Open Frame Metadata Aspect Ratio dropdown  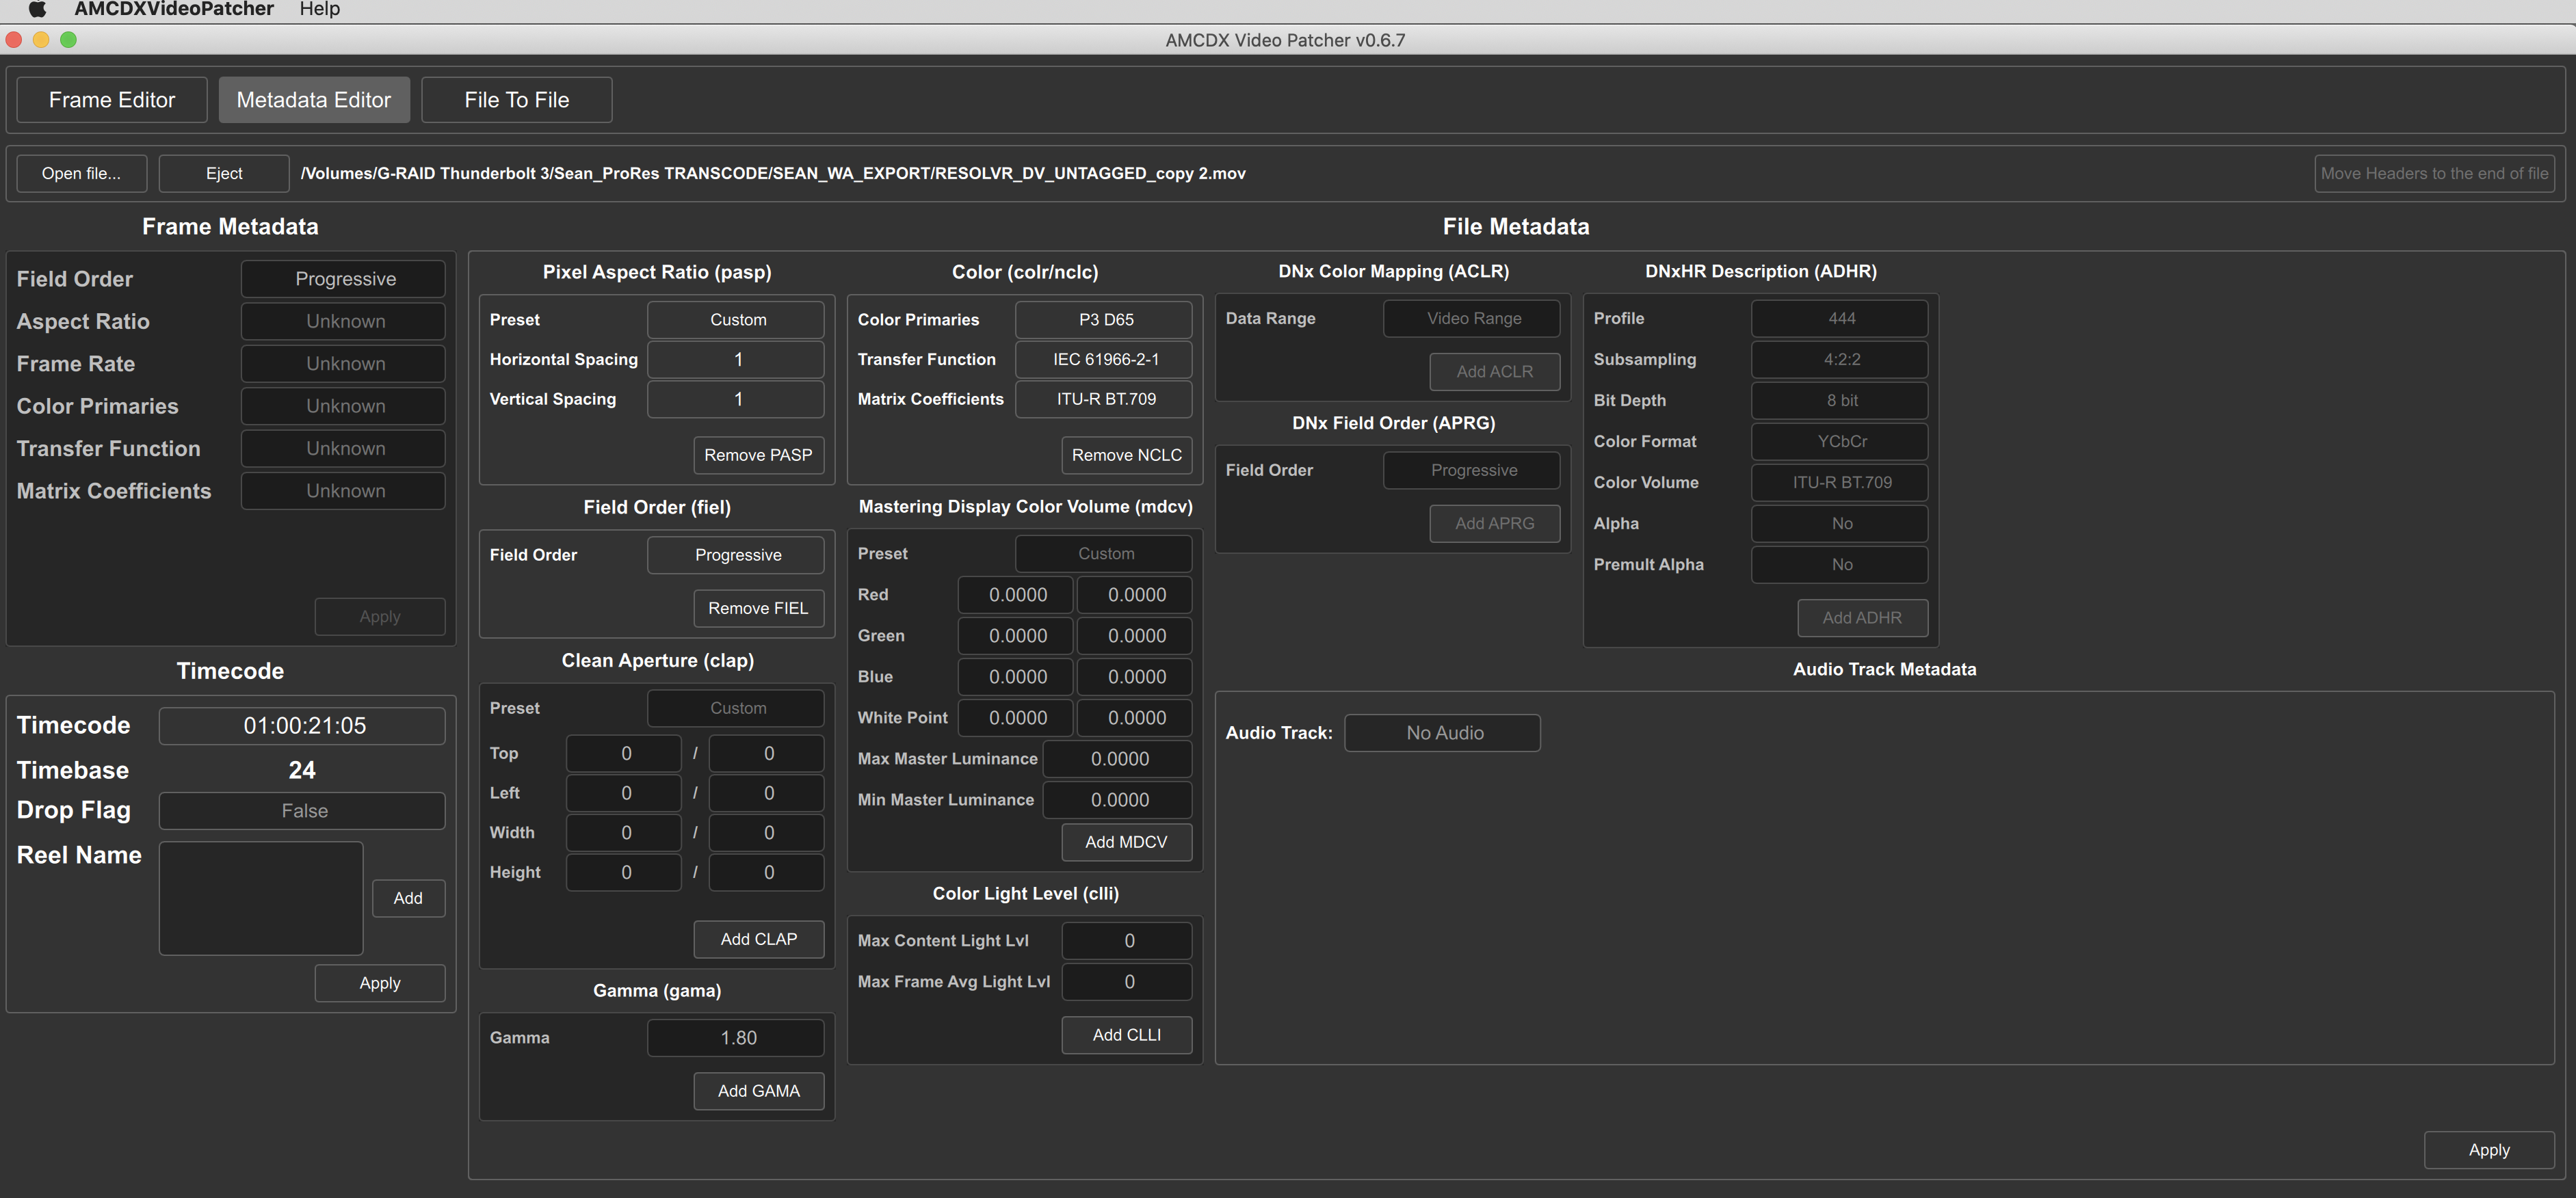coord(343,321)
